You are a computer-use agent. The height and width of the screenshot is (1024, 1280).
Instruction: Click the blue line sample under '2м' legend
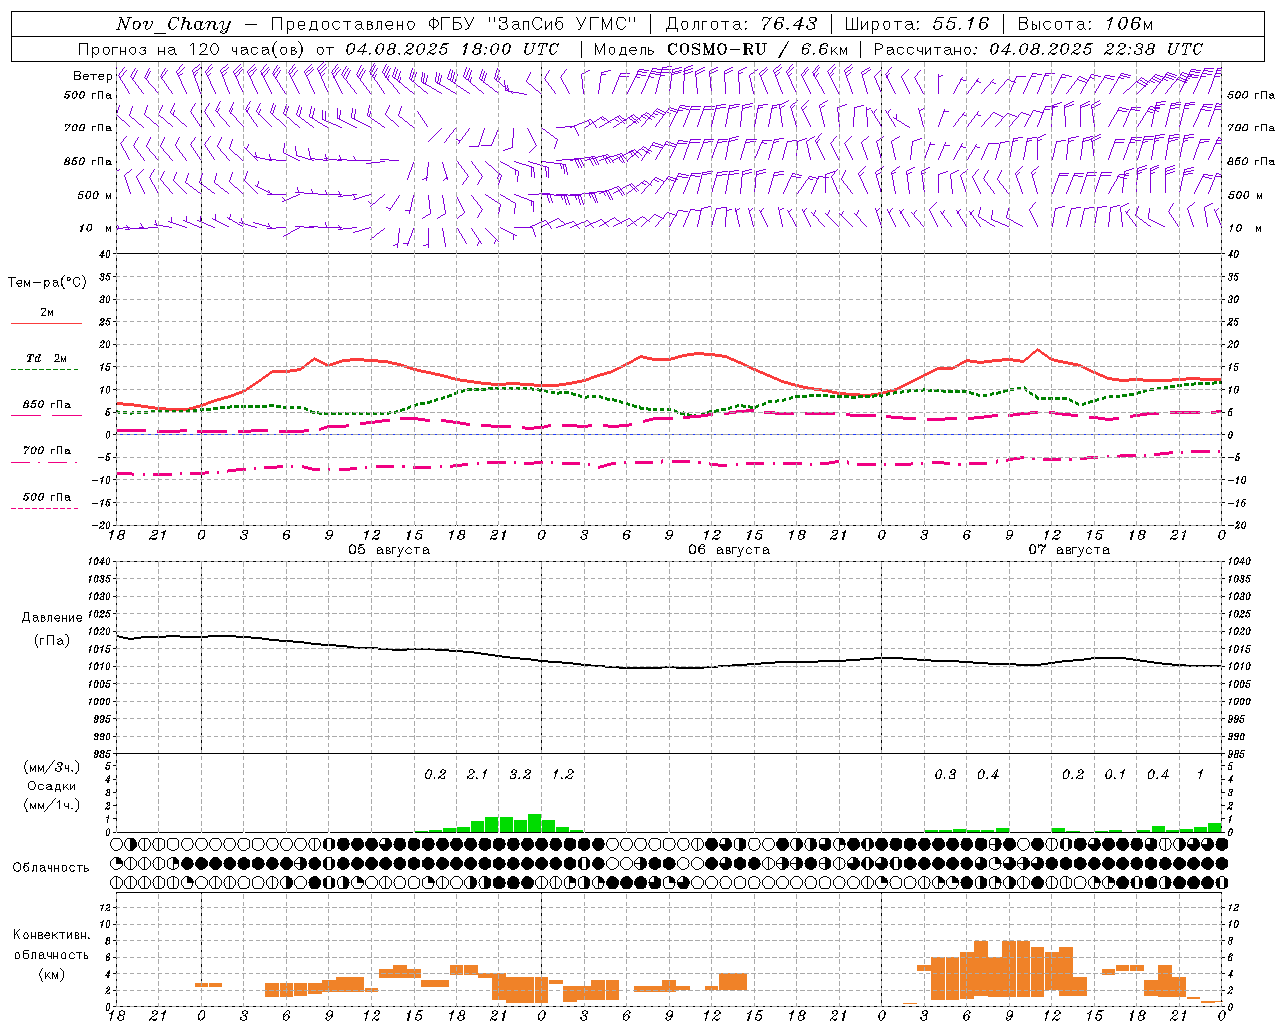[x=46, y=324]
